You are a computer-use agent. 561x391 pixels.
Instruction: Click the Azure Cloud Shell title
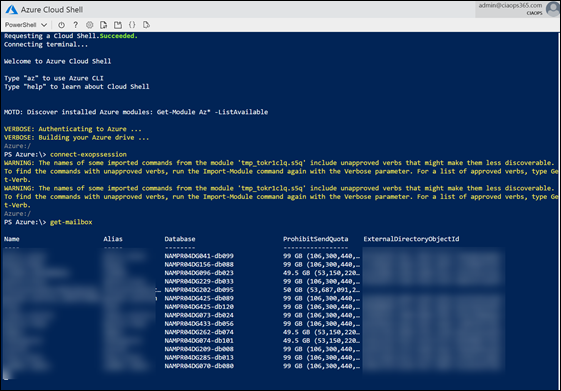click(52, 10)
